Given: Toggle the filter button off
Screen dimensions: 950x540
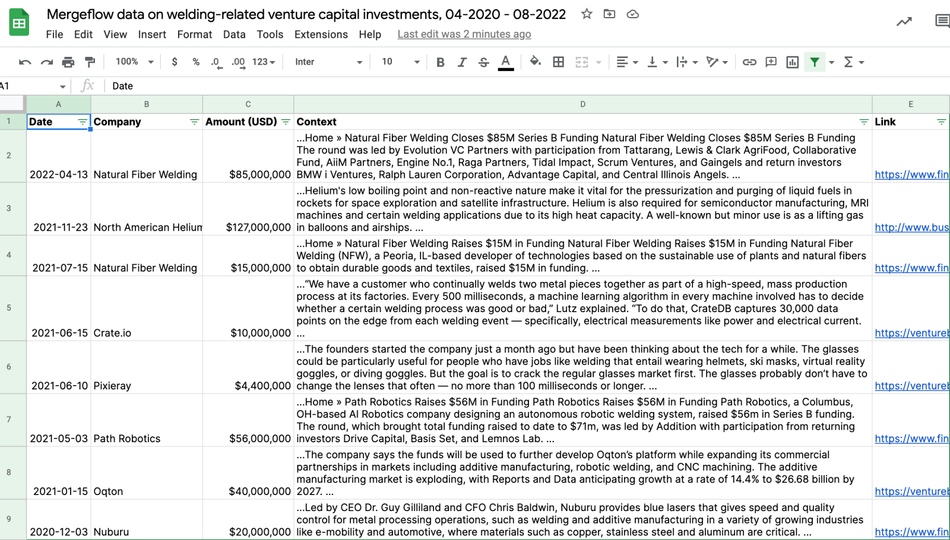Looking at the screenshot, I should tap(814, 62).
